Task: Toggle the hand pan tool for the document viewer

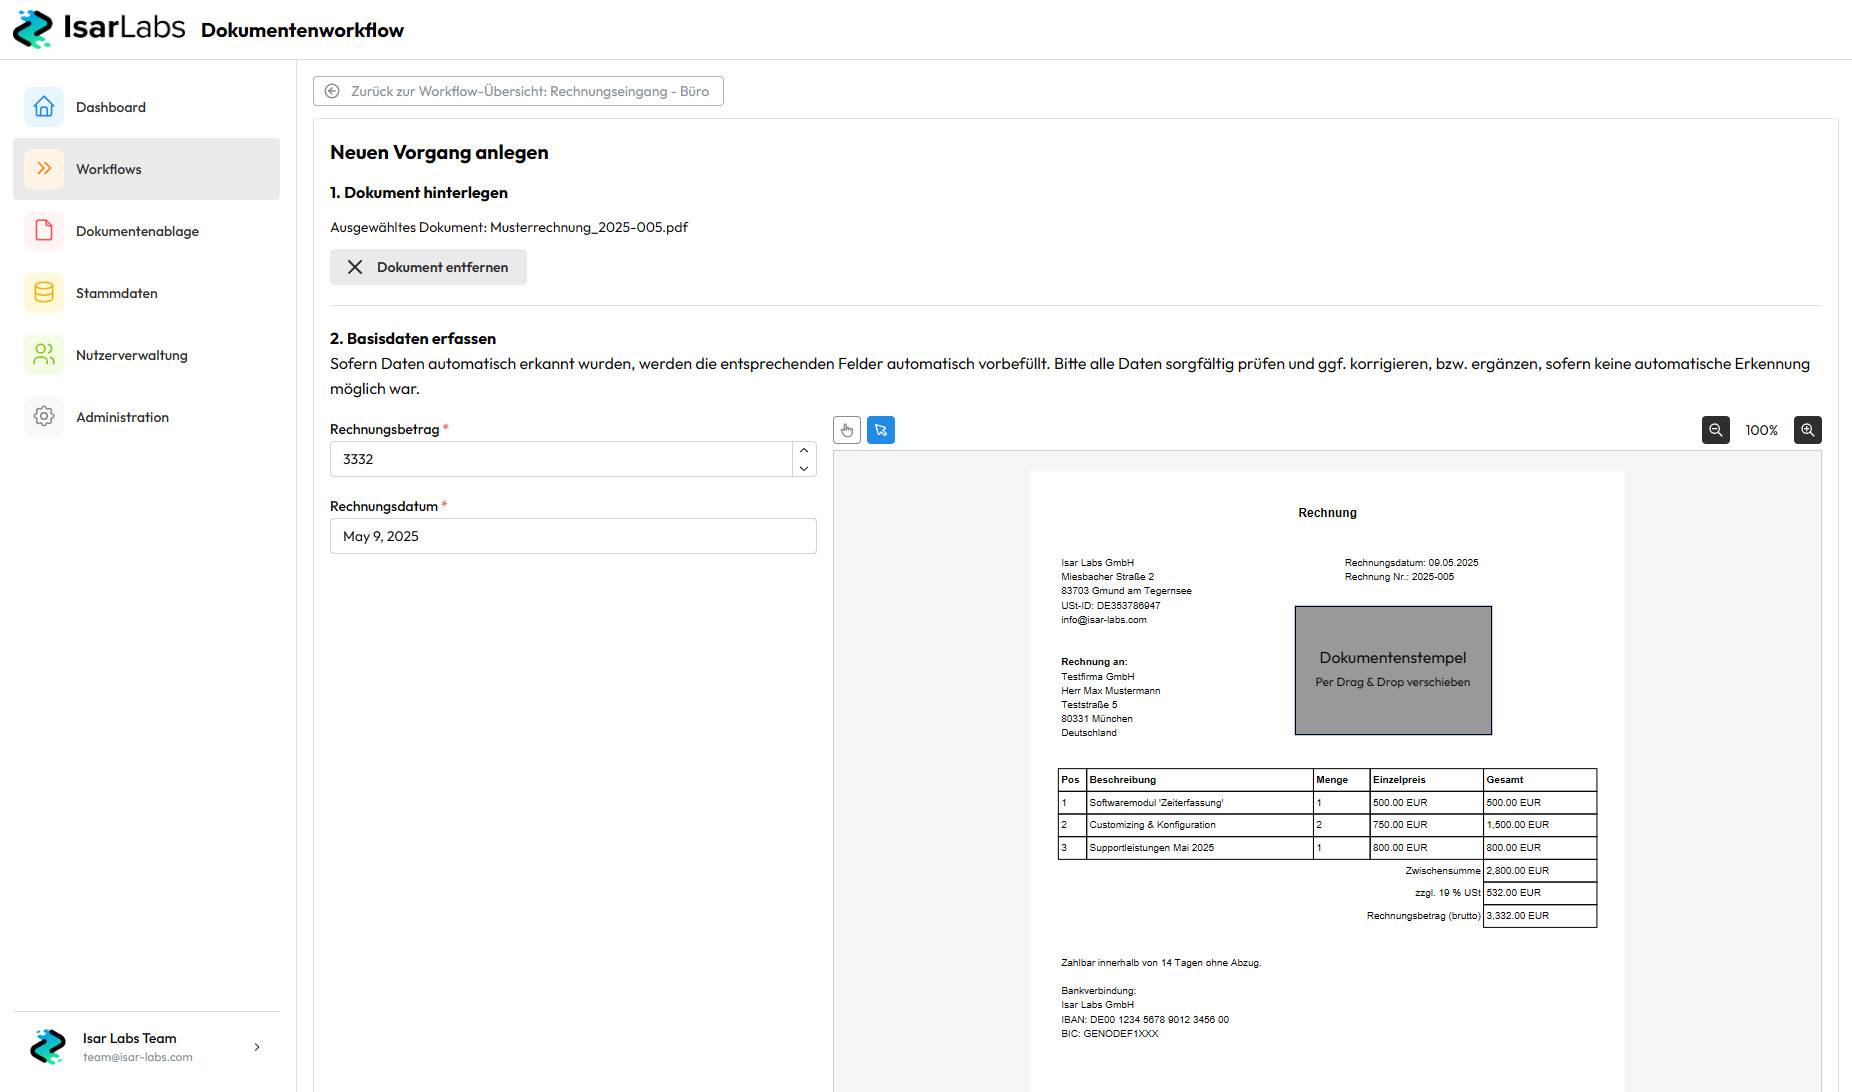Action: point(846,430)
